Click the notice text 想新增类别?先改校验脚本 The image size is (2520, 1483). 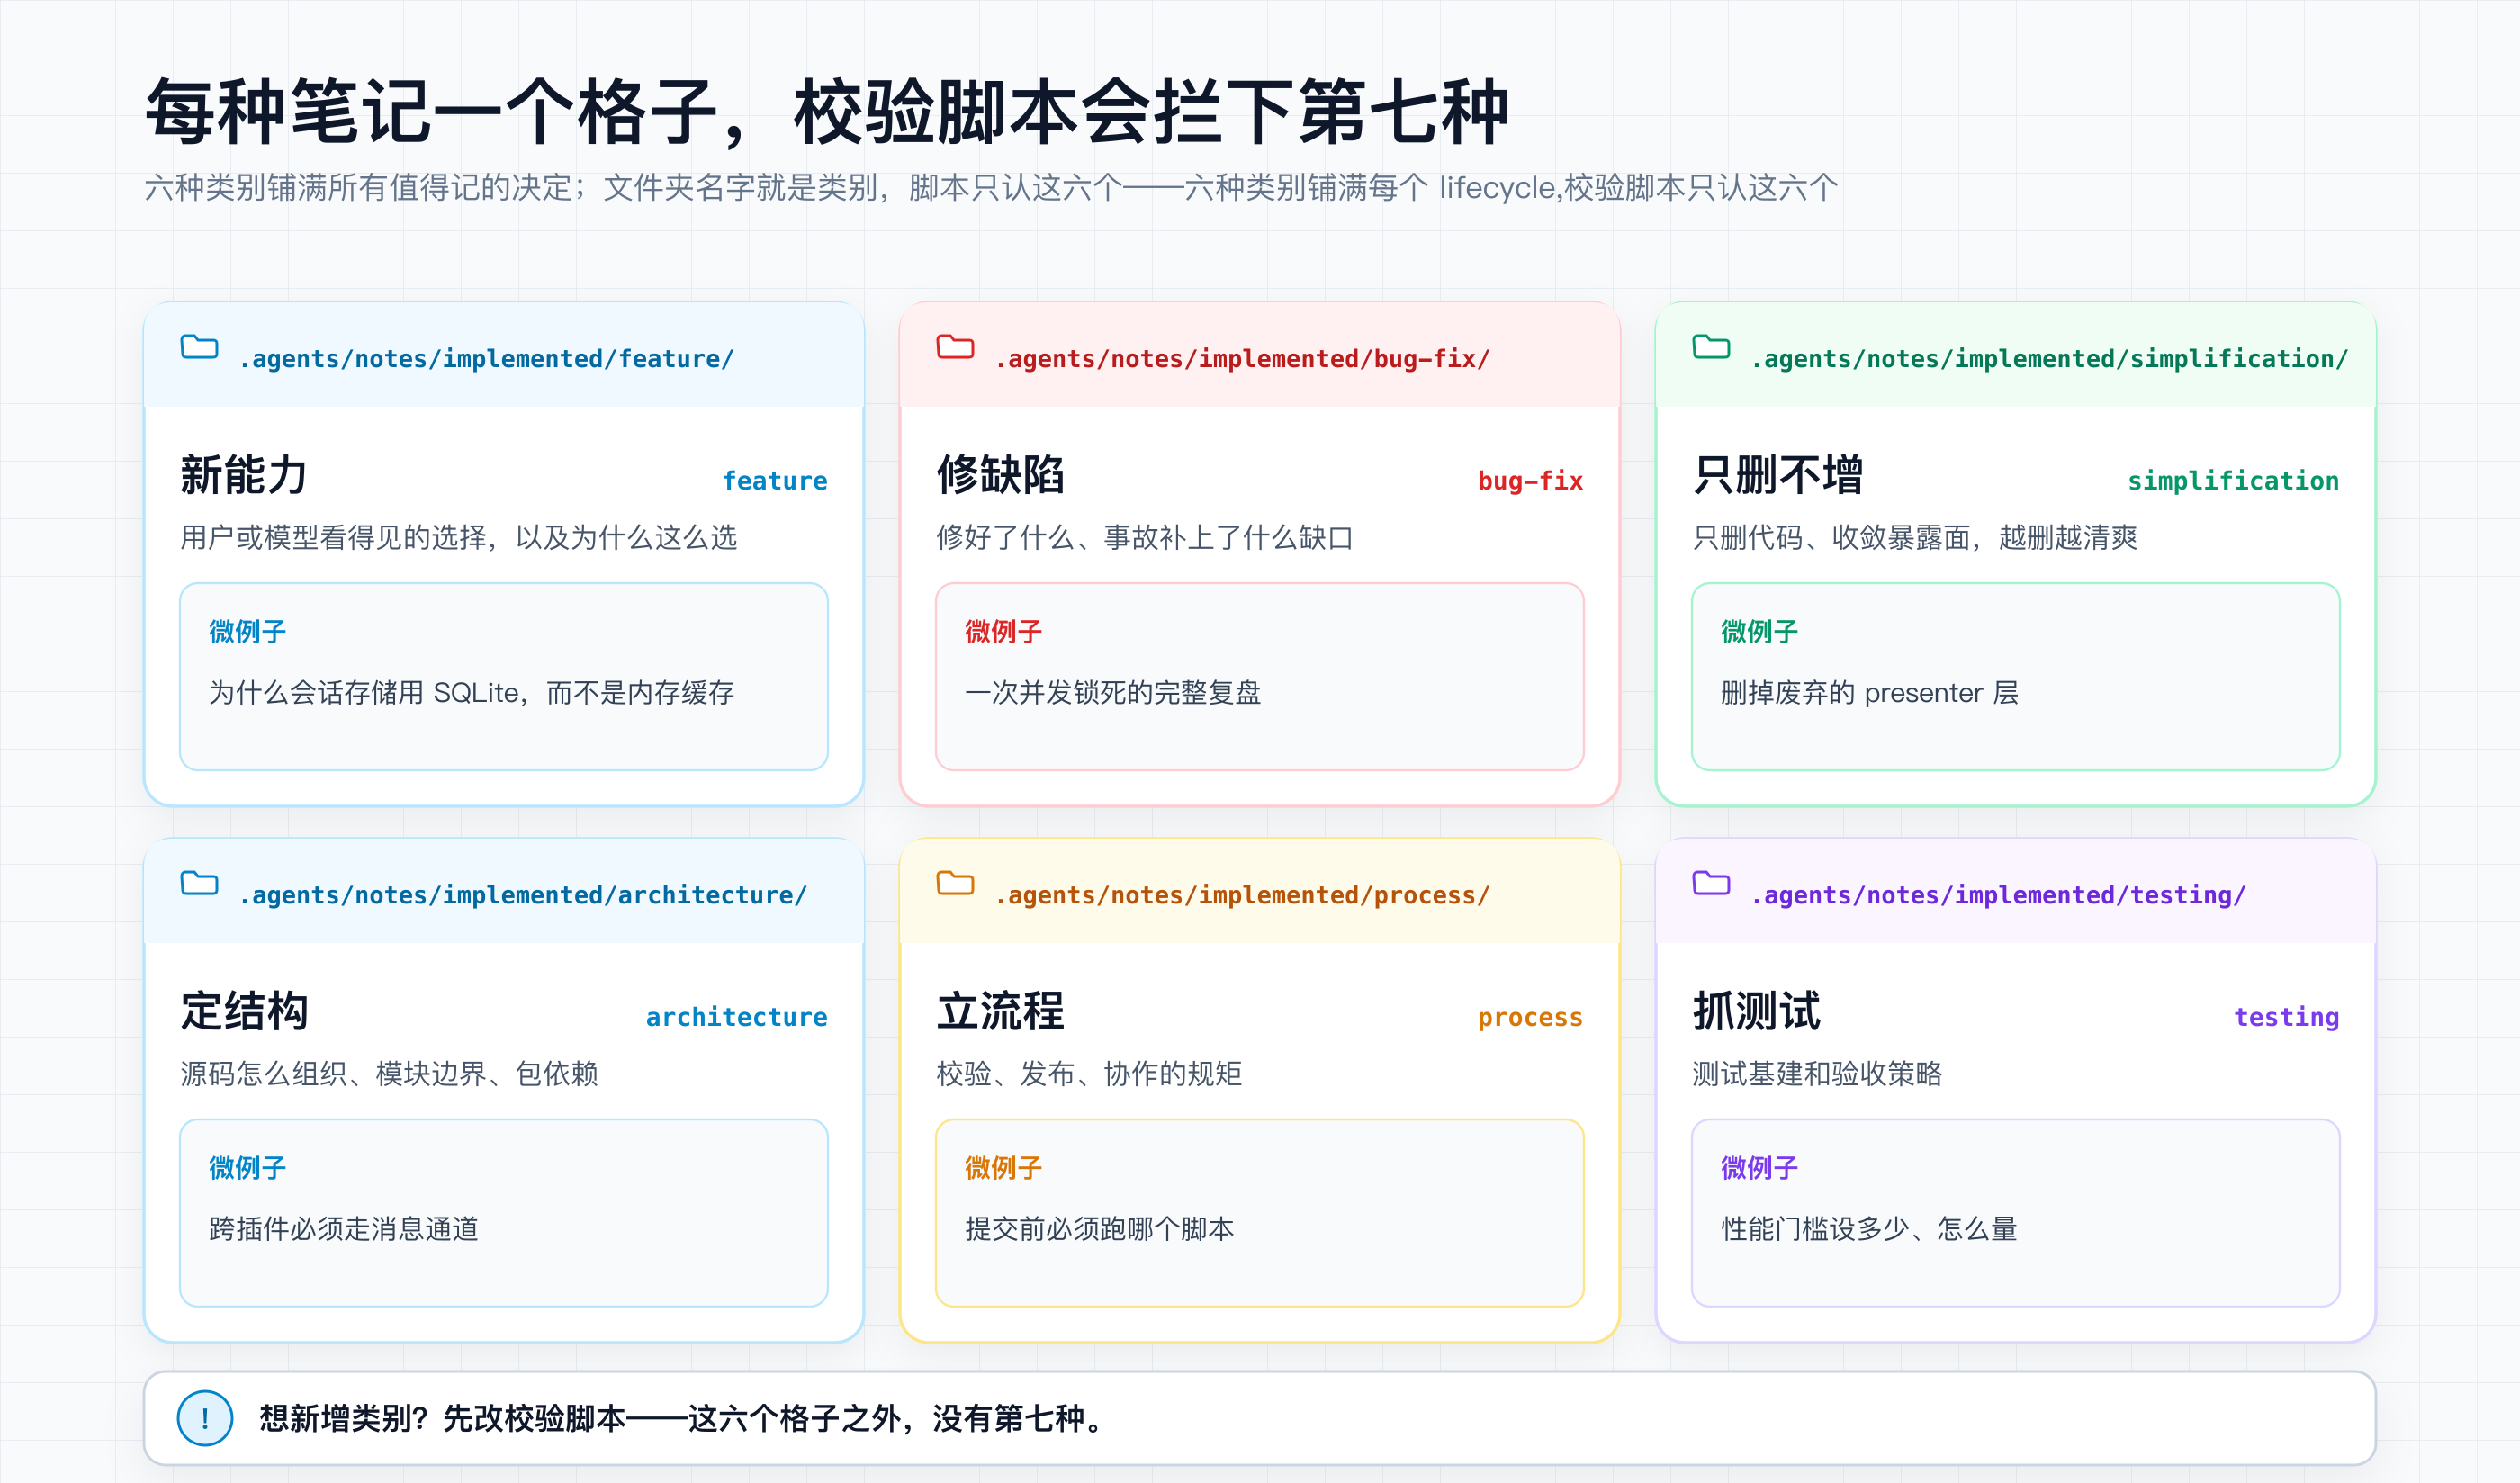(443, 1419)
